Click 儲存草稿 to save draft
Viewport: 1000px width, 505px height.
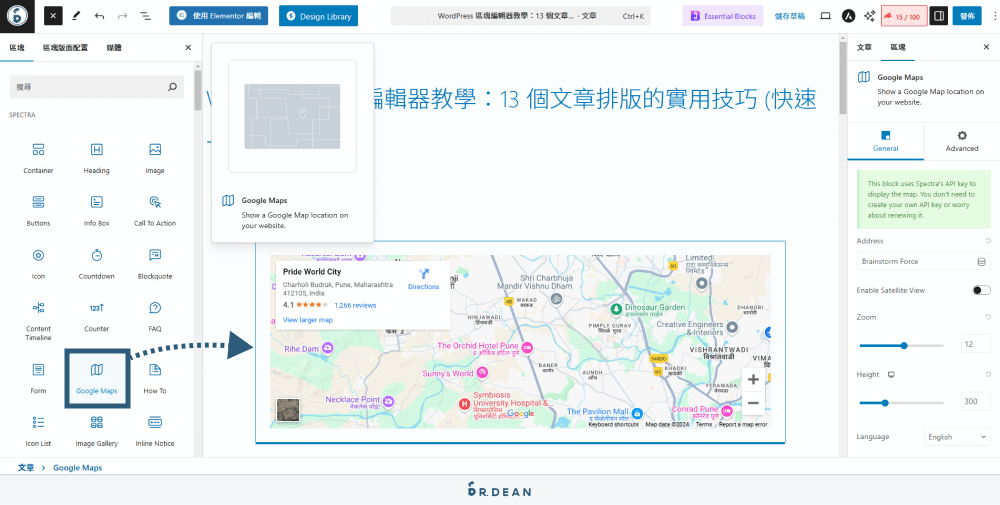(x=790, y=16)
